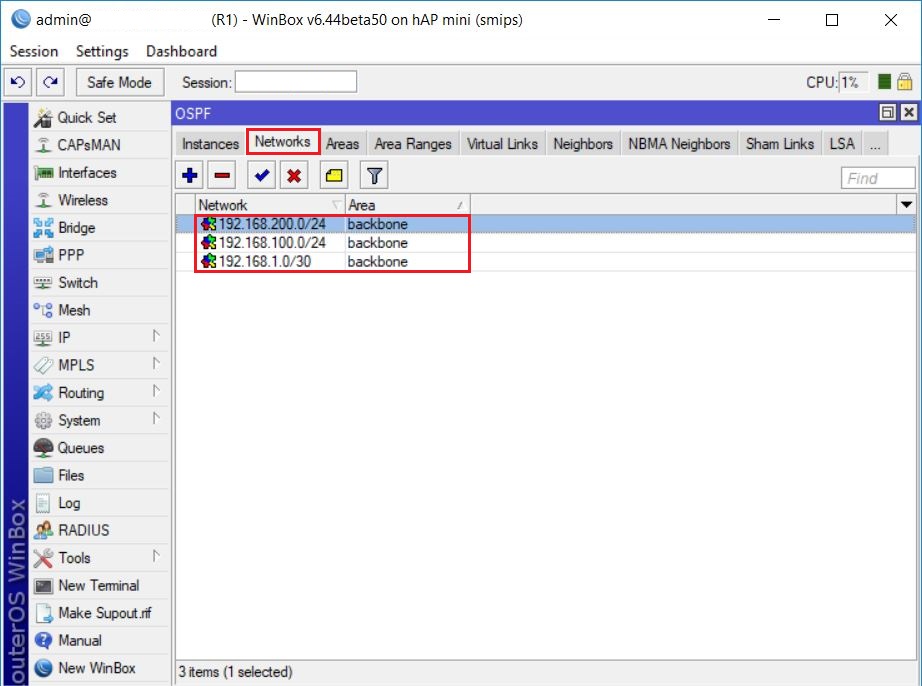Click the yellow comment button
The height and width of the screenshot is (686, 922).
pos(334,175)
